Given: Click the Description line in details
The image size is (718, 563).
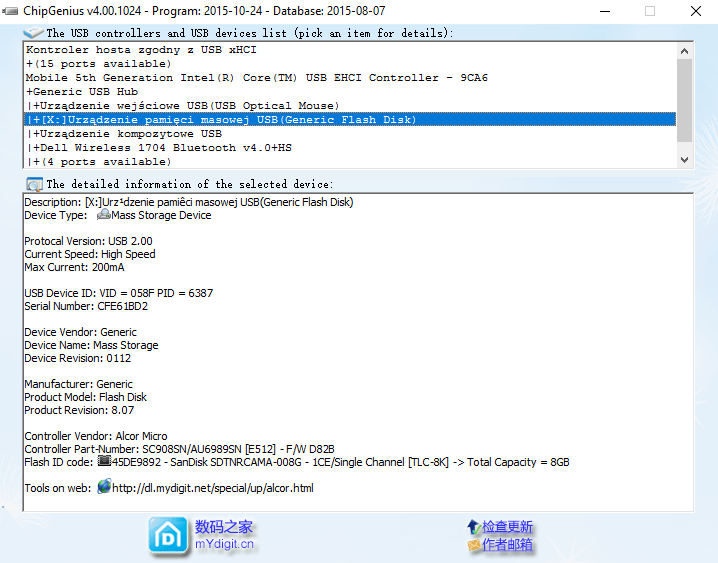Looking at the screenshot, I should (x=189, y=202).
